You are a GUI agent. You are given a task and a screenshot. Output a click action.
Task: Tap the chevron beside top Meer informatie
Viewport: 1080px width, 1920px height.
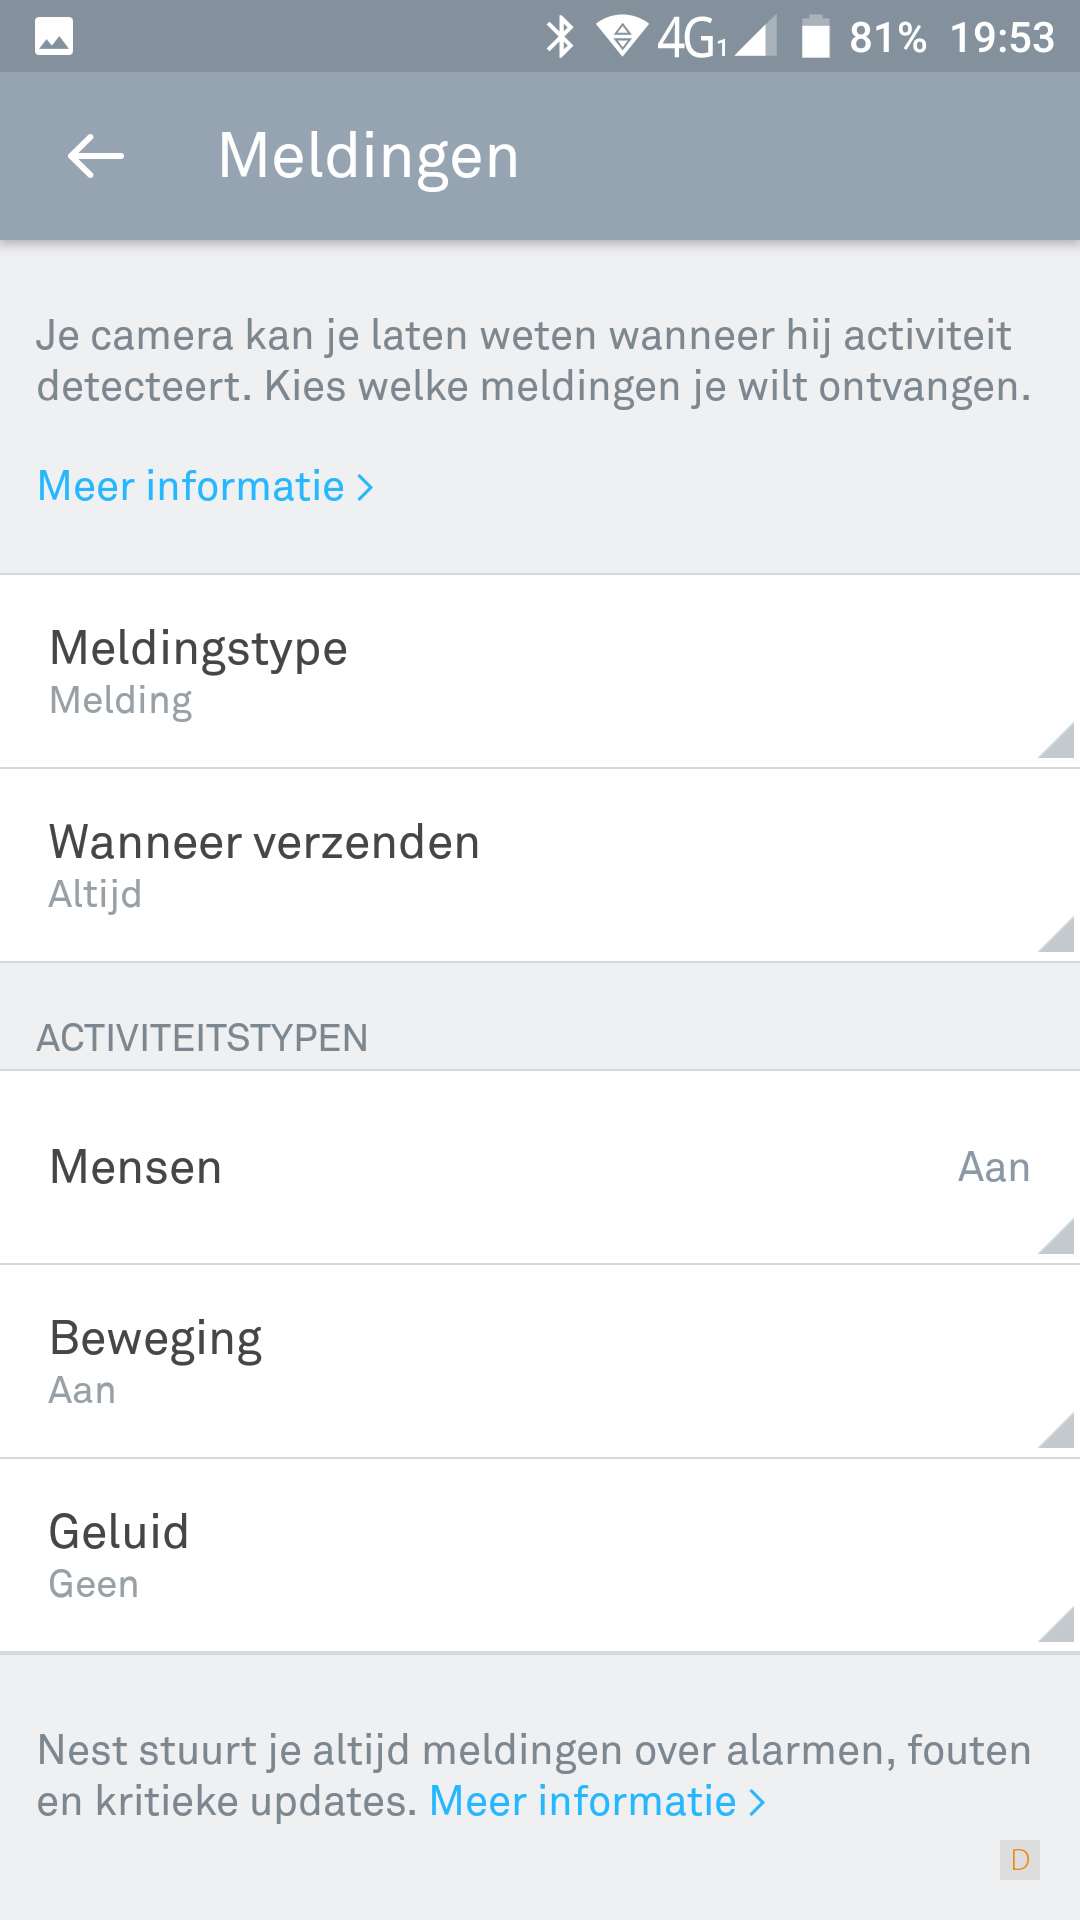pos(366,488)
